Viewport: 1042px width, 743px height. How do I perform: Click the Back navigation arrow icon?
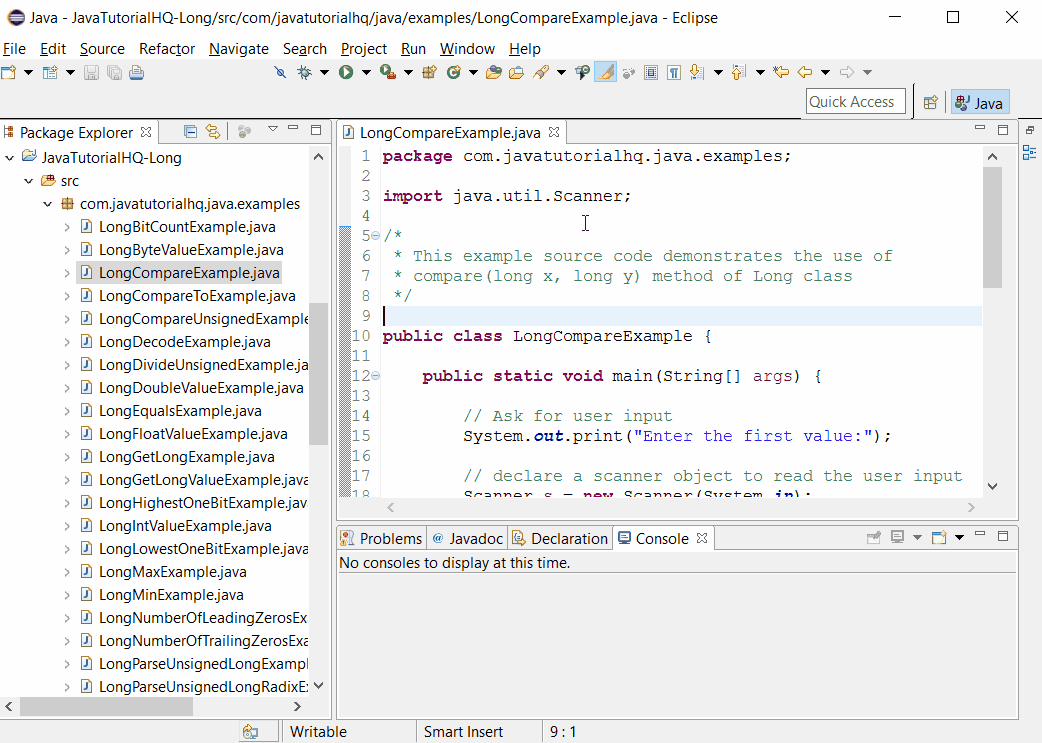pyautogui.click(x=805, y=72)
